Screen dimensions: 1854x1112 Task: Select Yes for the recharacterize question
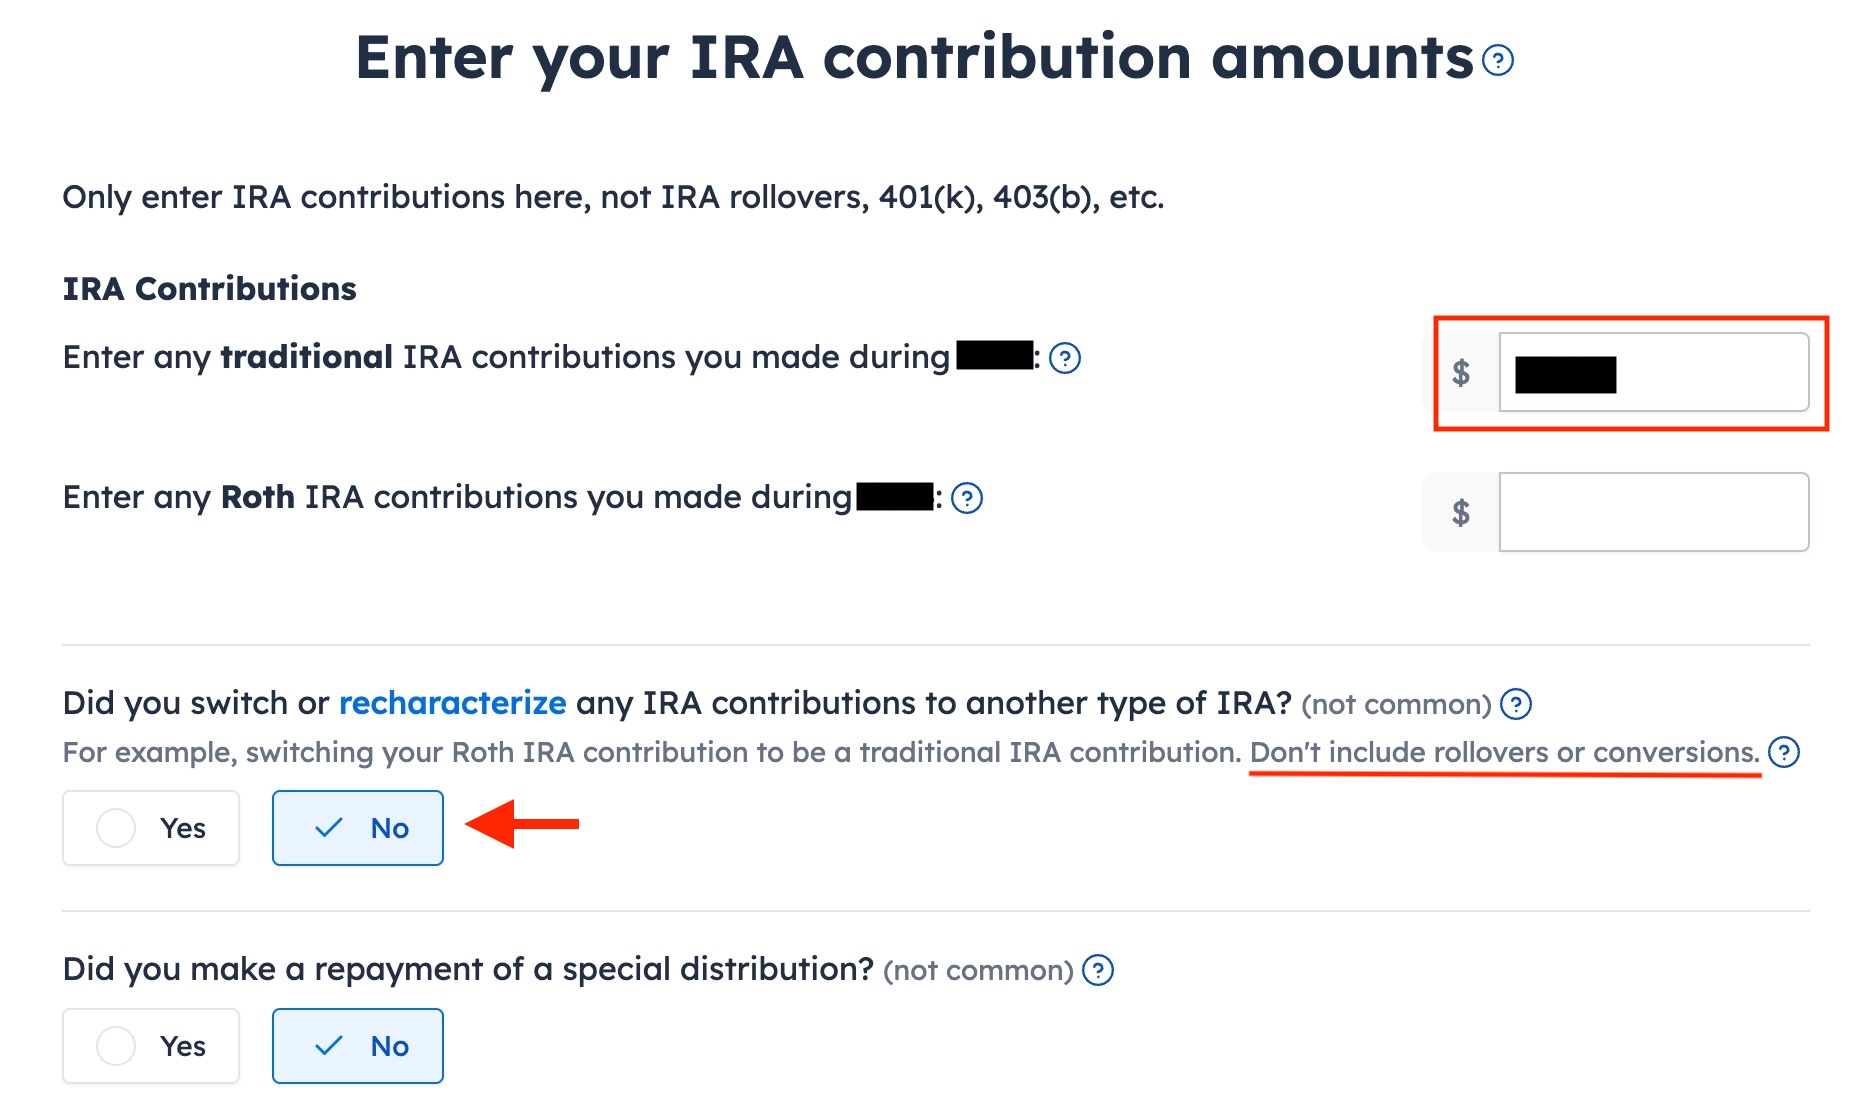[x=150, y=827]
